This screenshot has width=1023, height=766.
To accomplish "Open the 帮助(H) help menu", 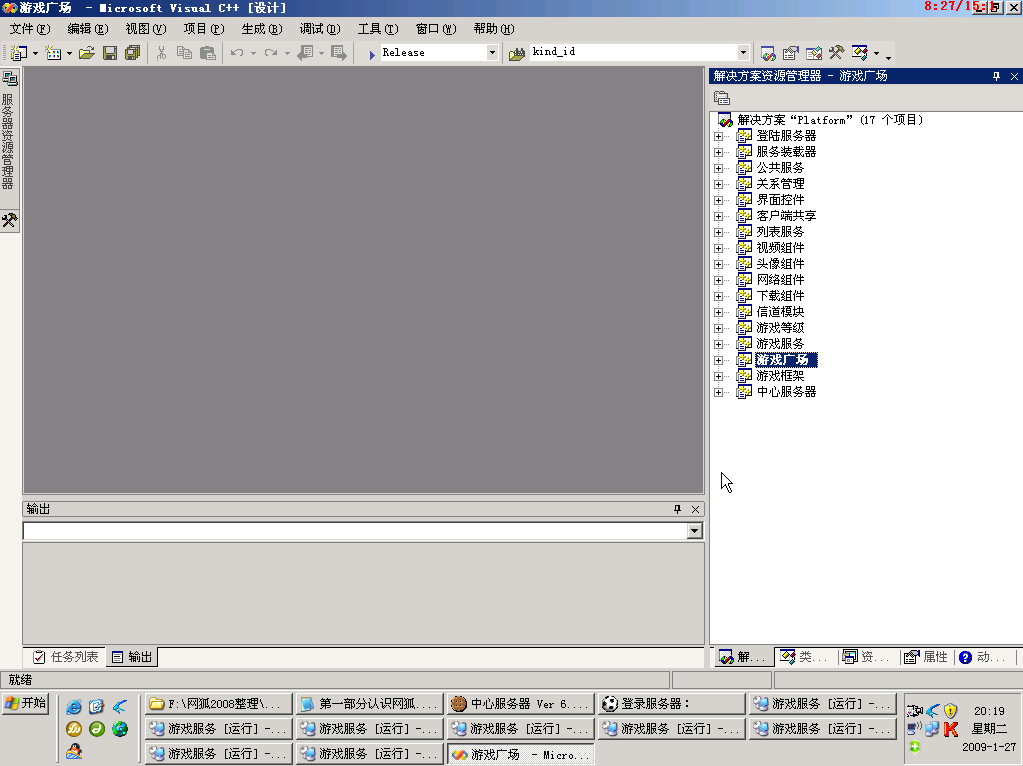I will pos(494,29).
